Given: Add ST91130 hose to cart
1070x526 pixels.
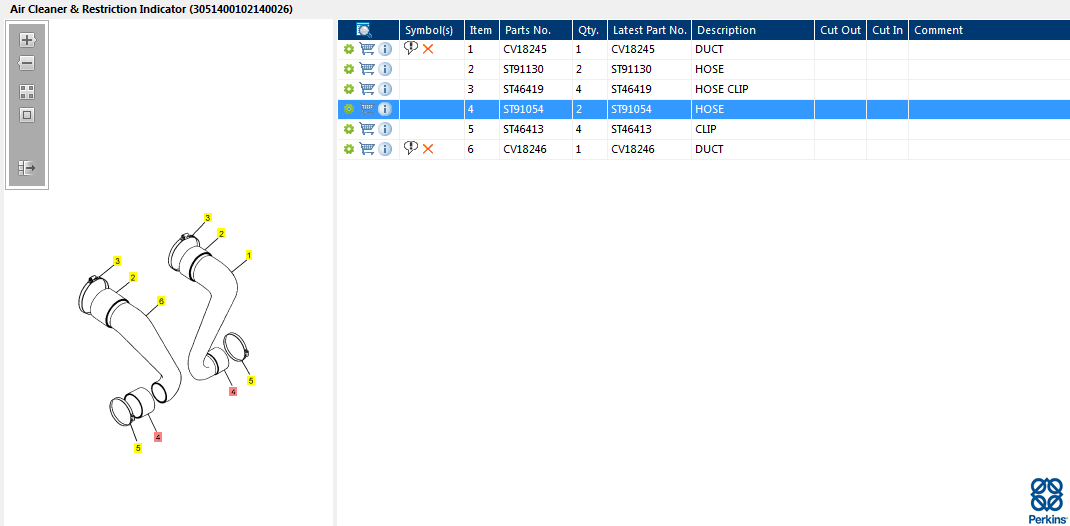Looking at the screenshot, I should [x=367, y=69].
